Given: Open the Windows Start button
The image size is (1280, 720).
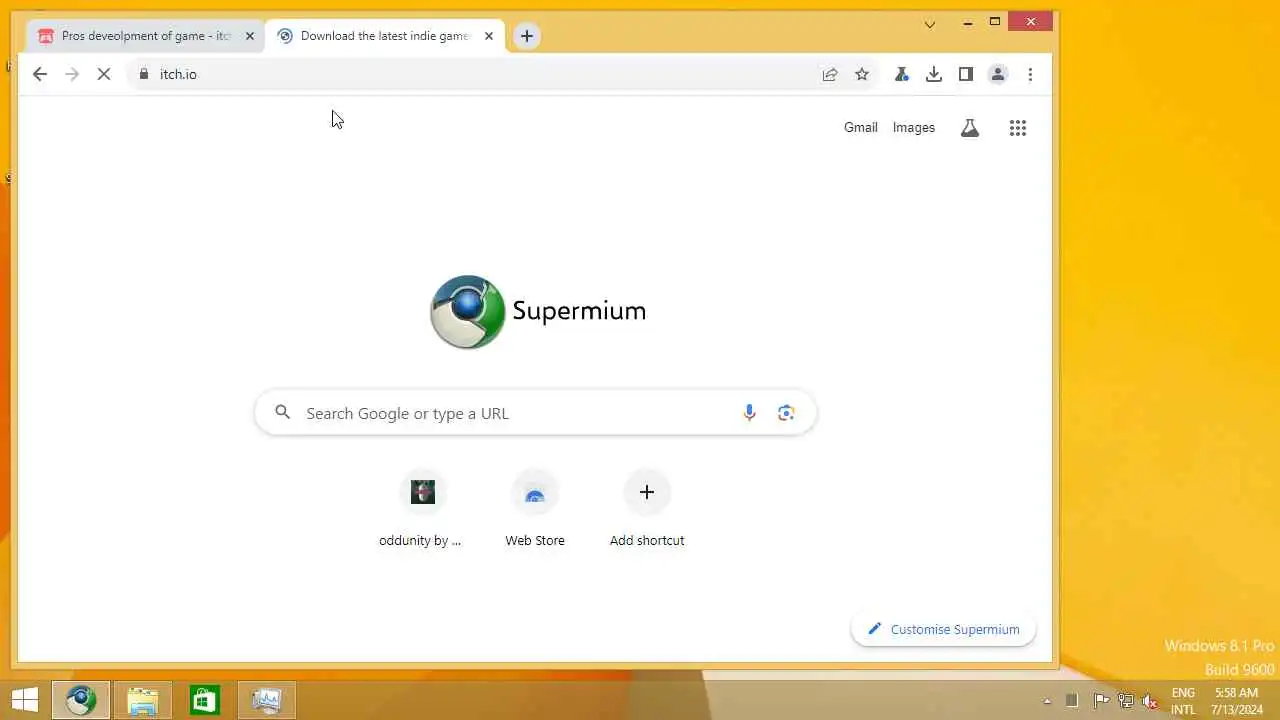Looking at the screenshot, I should [x=26, y=700].
